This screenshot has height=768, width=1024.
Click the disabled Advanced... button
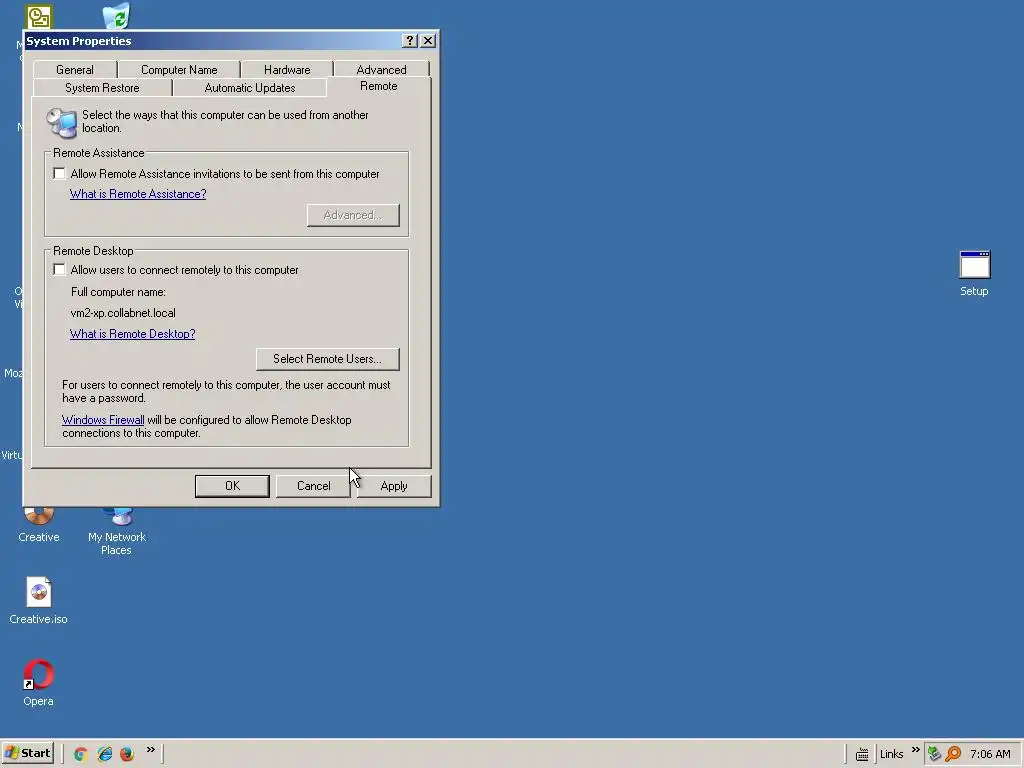[x=353, y=216]
